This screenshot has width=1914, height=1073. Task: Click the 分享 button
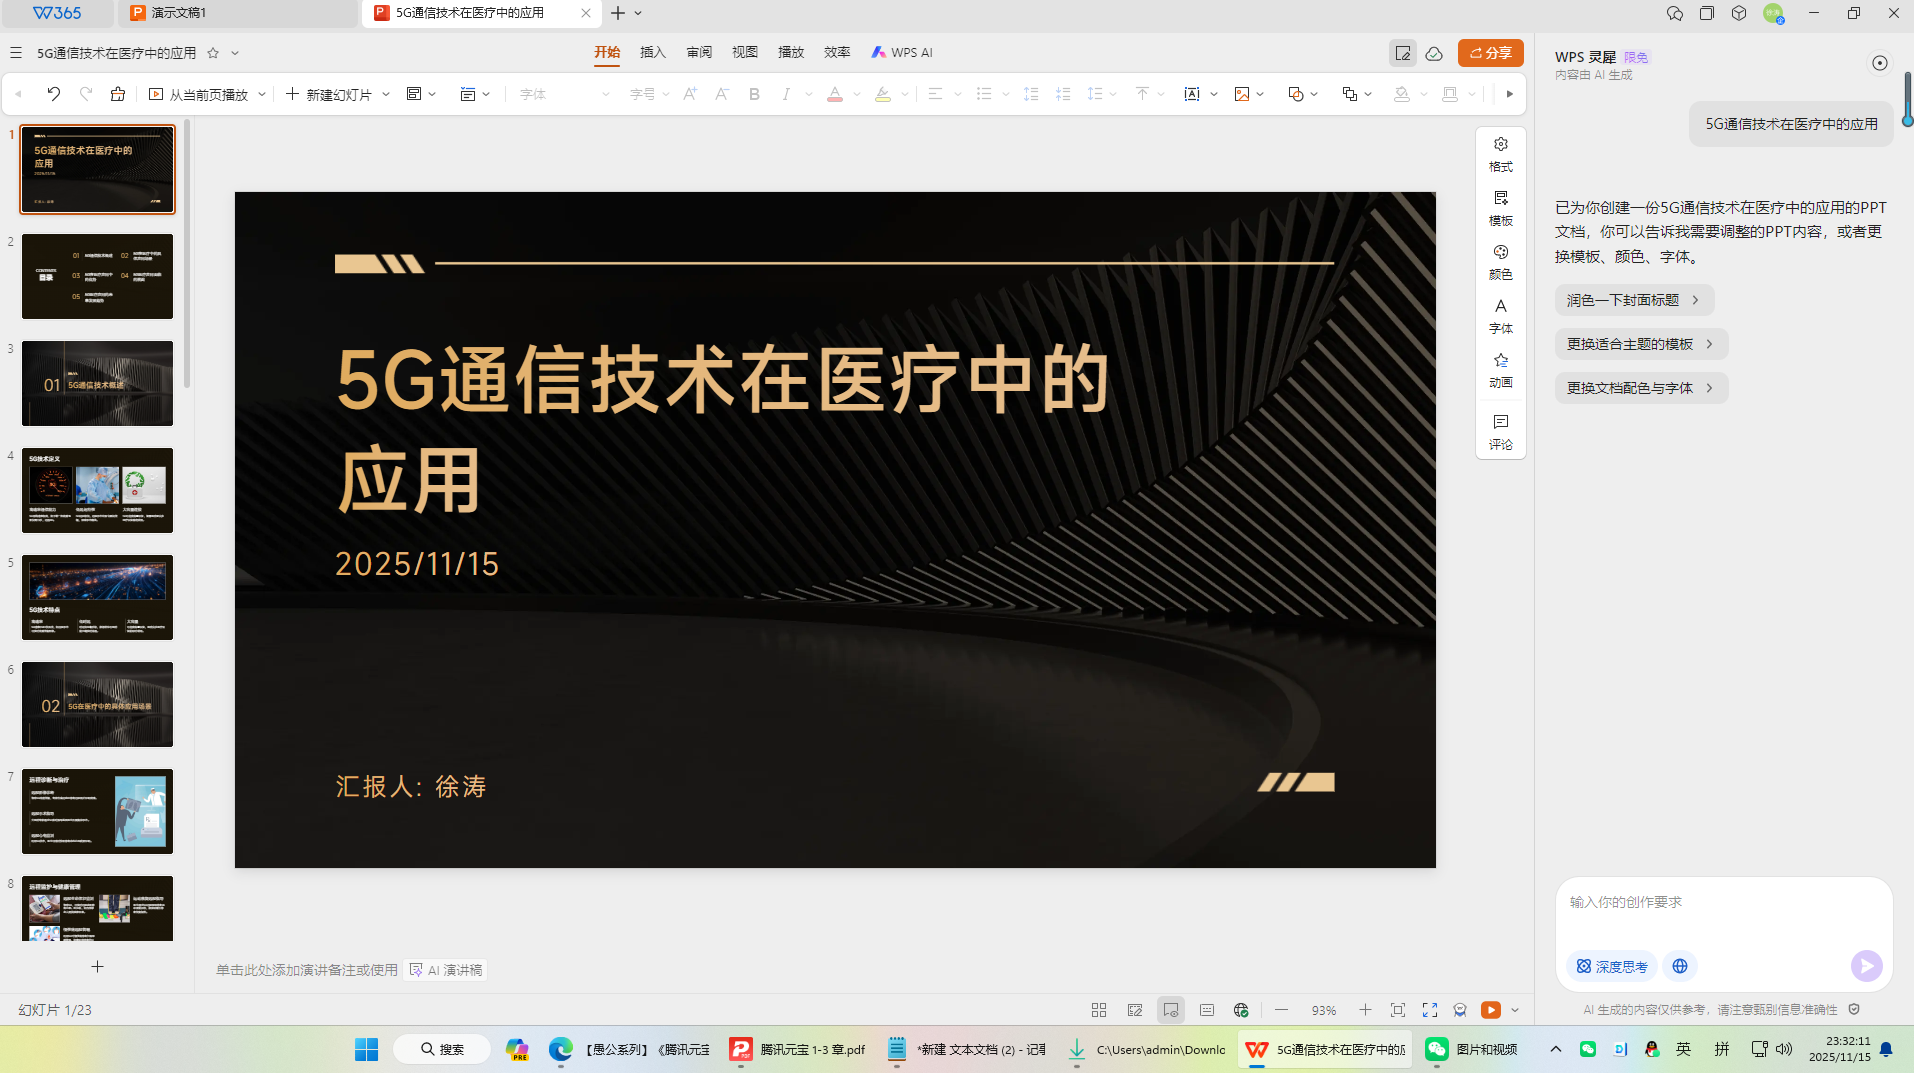1490,52
